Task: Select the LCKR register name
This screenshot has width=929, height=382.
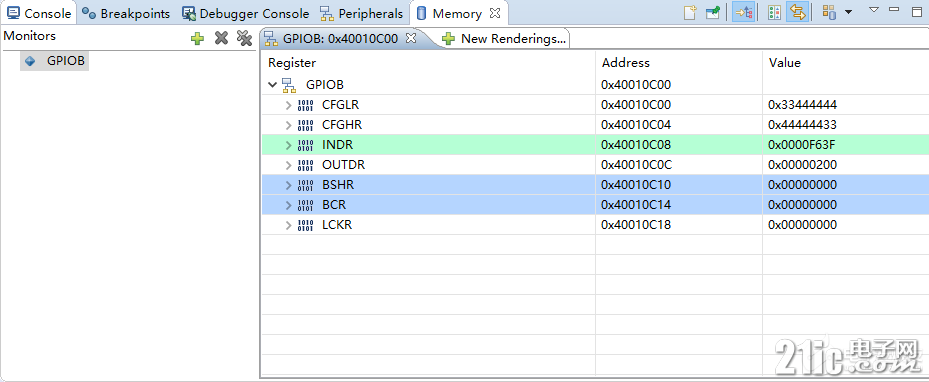Action: tap(337, 225)
